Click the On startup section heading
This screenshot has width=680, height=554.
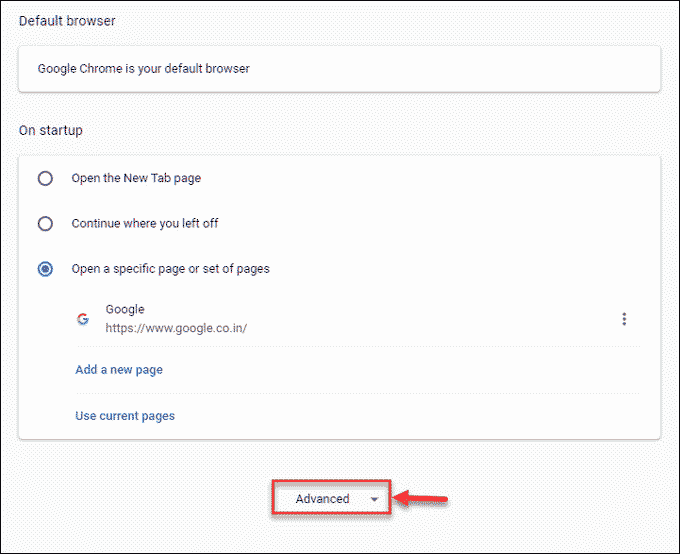(x=50, y=130)
